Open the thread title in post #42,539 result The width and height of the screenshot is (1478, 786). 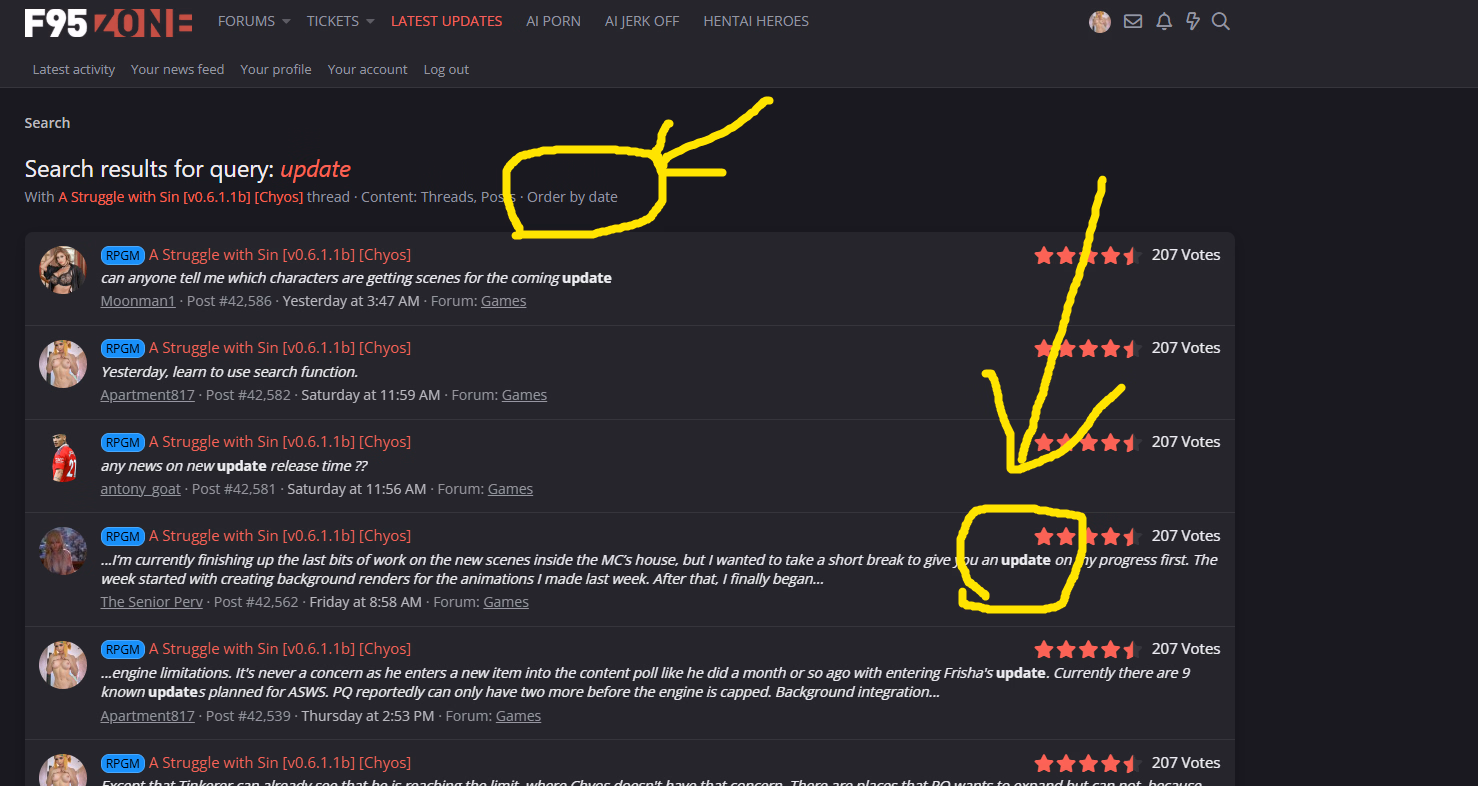(280, 649)
